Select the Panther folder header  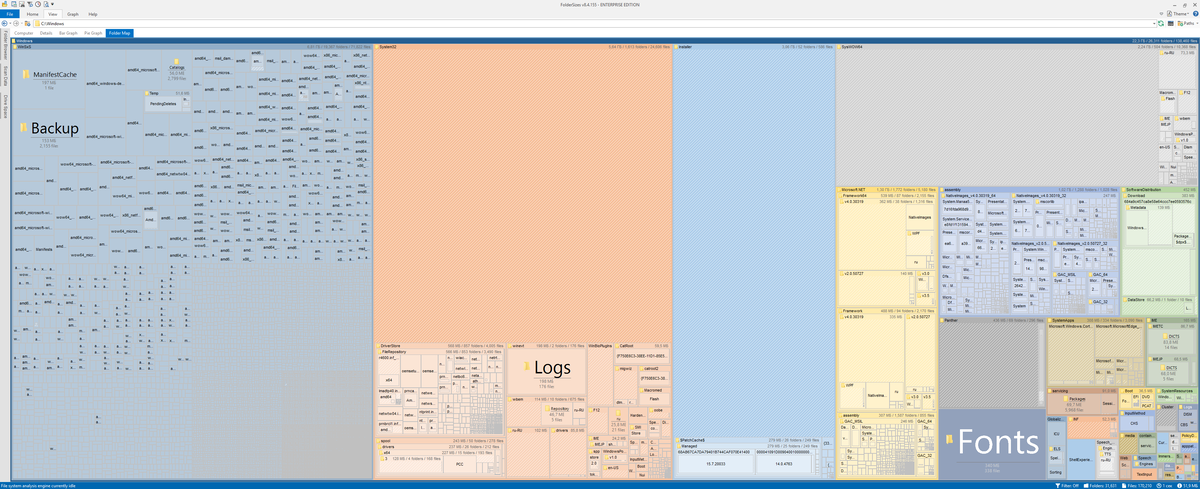991,321
